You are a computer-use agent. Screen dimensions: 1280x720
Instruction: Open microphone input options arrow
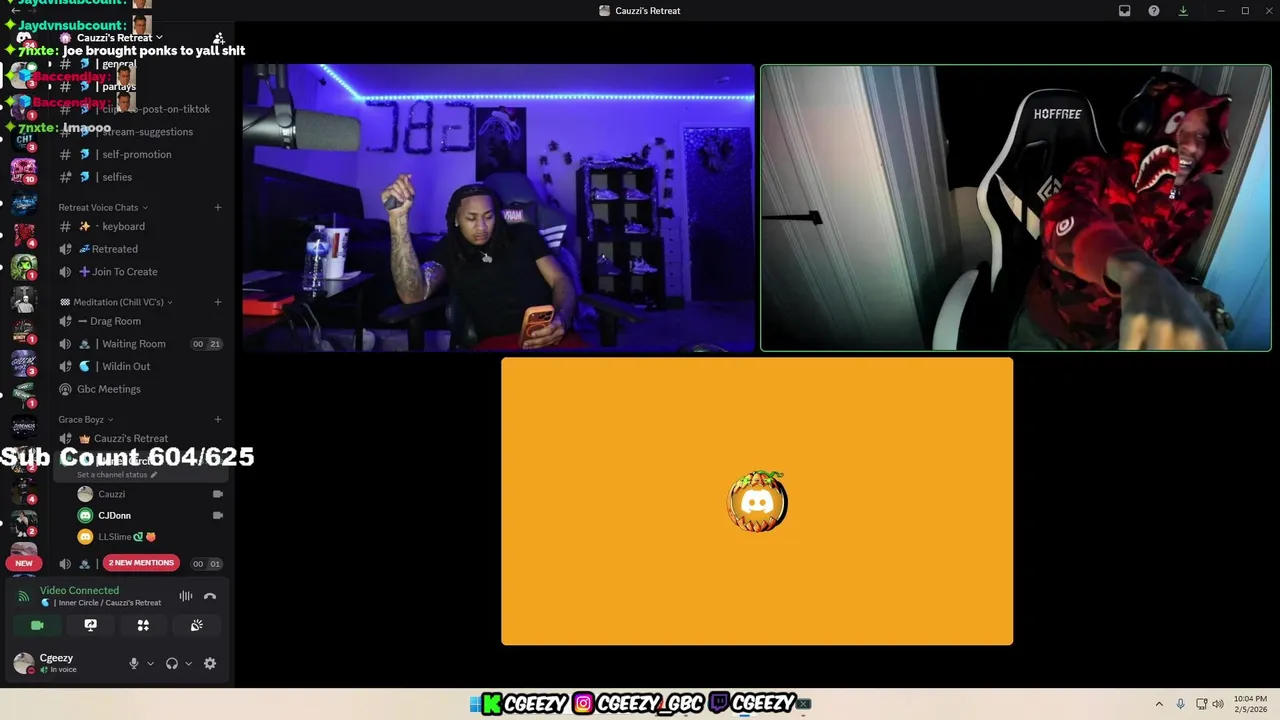point(150,663)
